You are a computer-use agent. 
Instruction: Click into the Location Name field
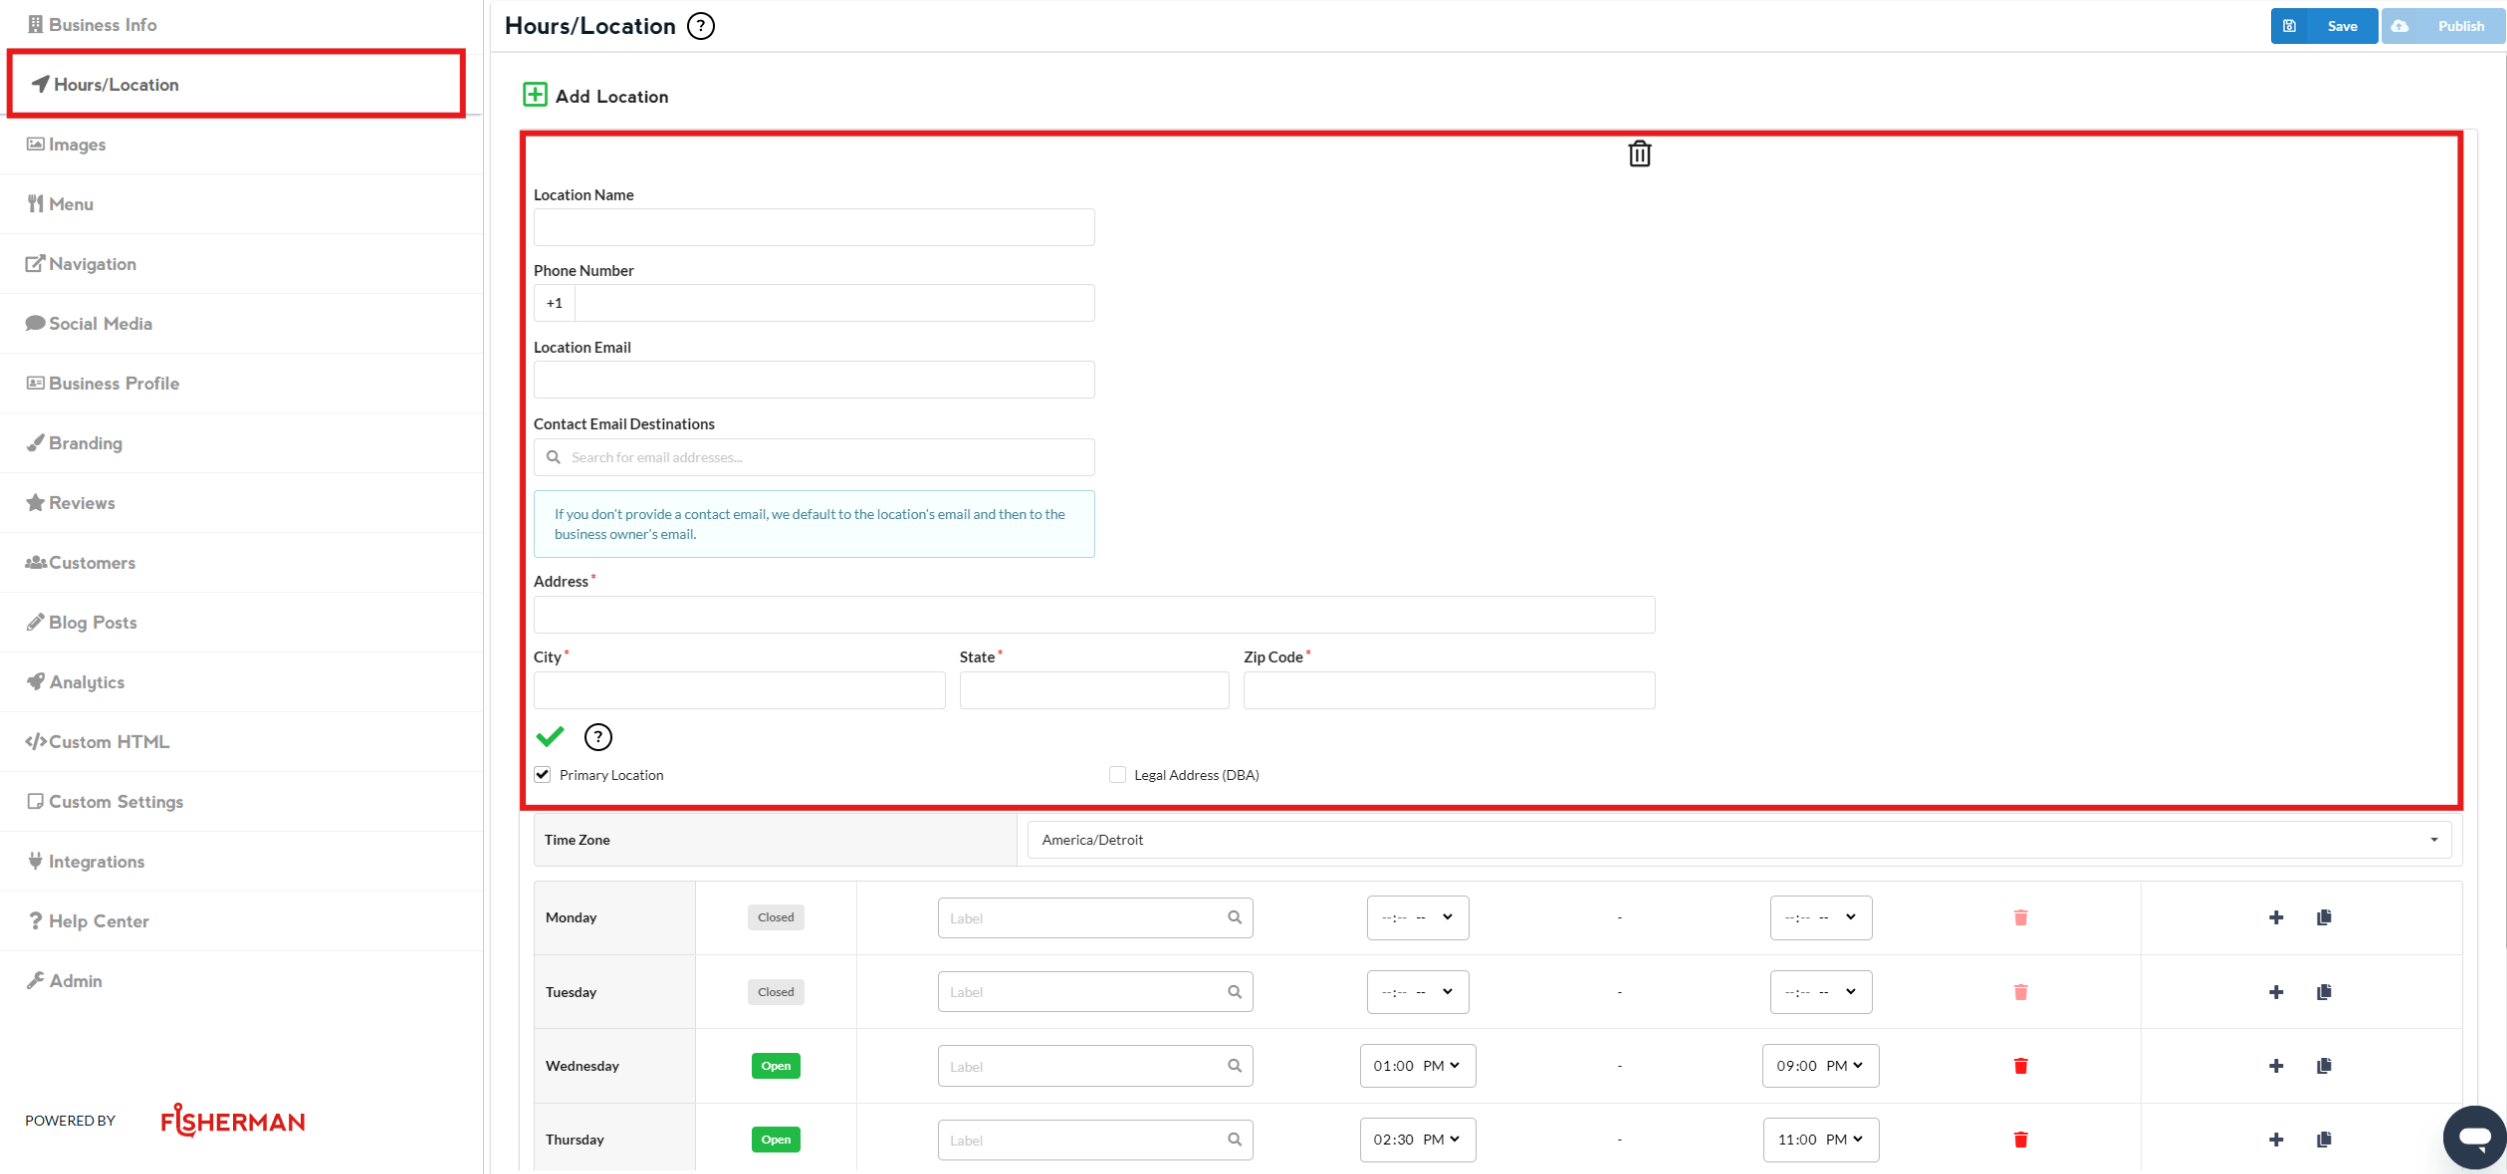813,227
